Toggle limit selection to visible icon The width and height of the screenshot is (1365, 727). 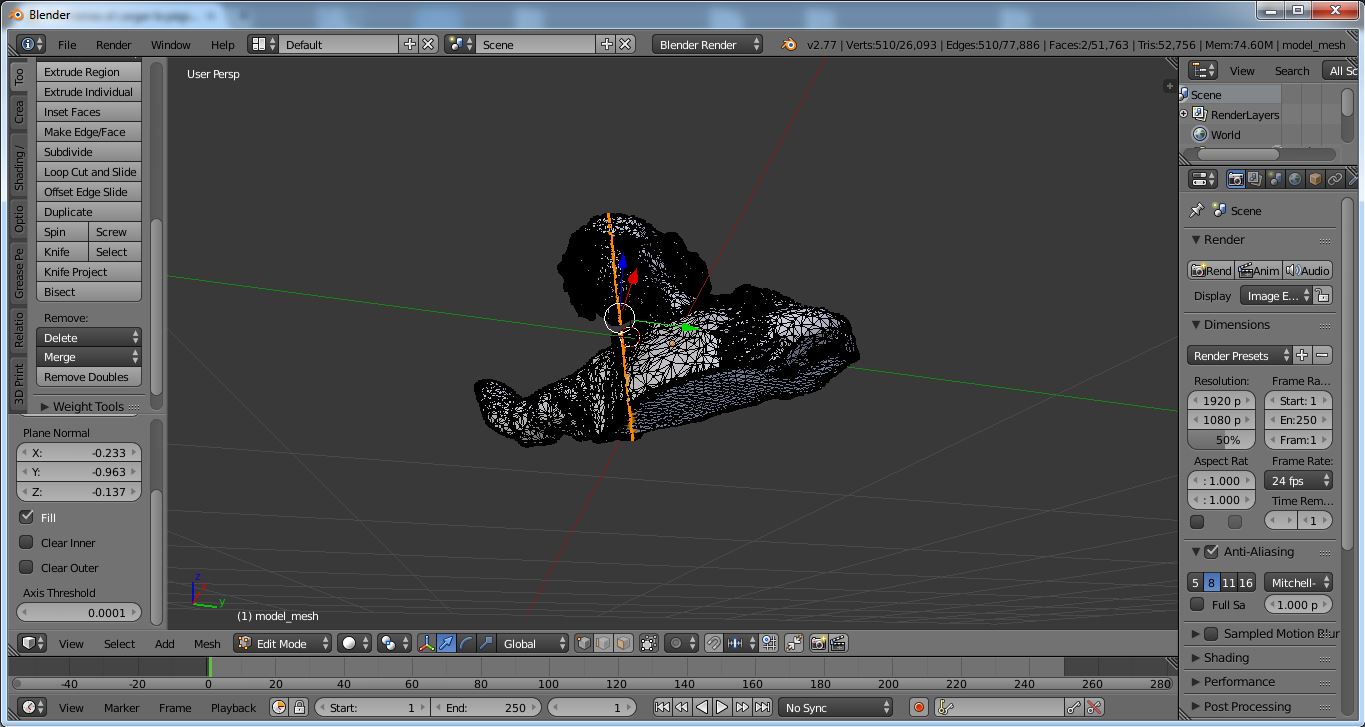point(649,643)
